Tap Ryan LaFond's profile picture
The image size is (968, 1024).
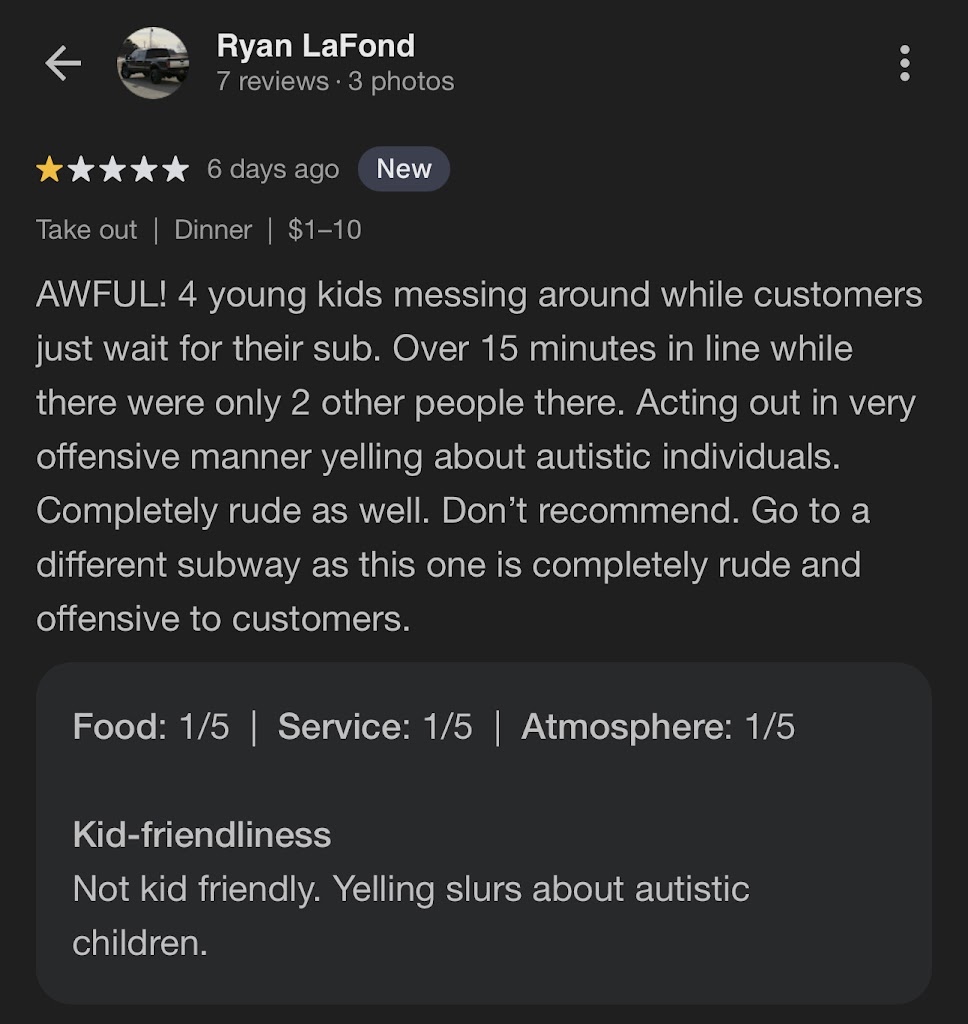coord(153,63)
